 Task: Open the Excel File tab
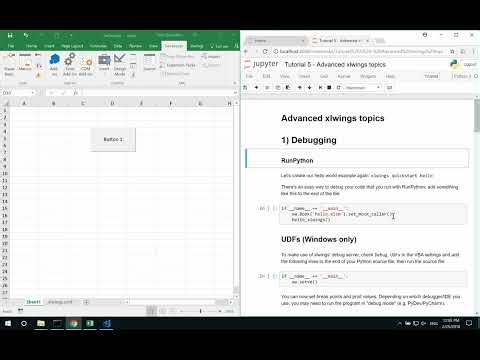(11, 46)
